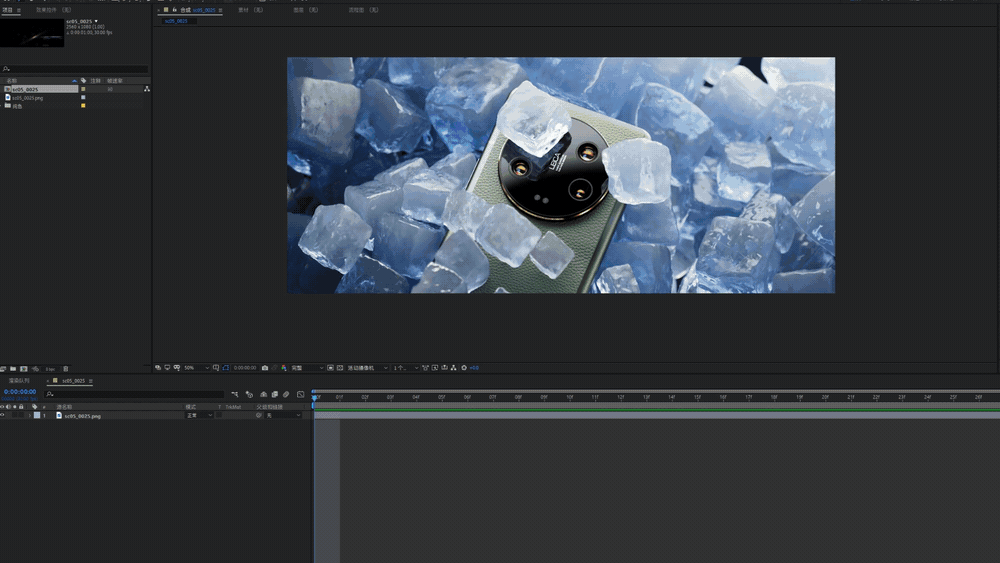Take a snapshot with the camera icon

[265, 368]
